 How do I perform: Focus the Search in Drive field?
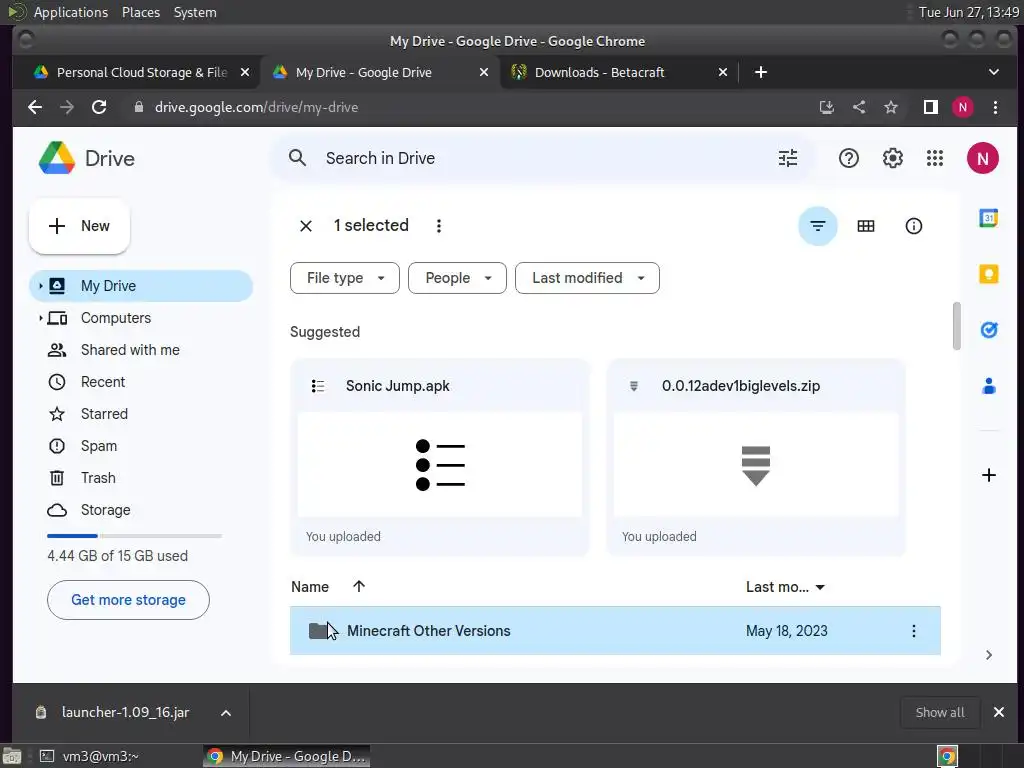tap(543, 158)
